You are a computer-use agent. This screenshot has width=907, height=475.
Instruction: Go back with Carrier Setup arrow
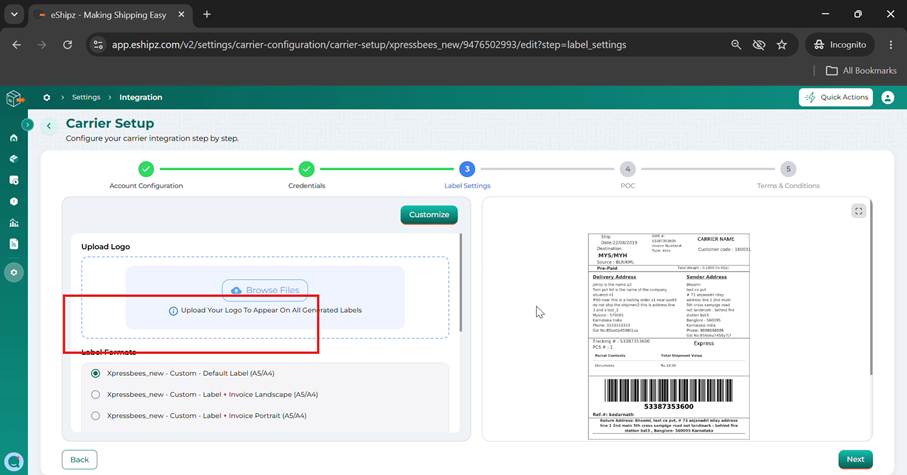pyautogui.click(x=49, y=126)
